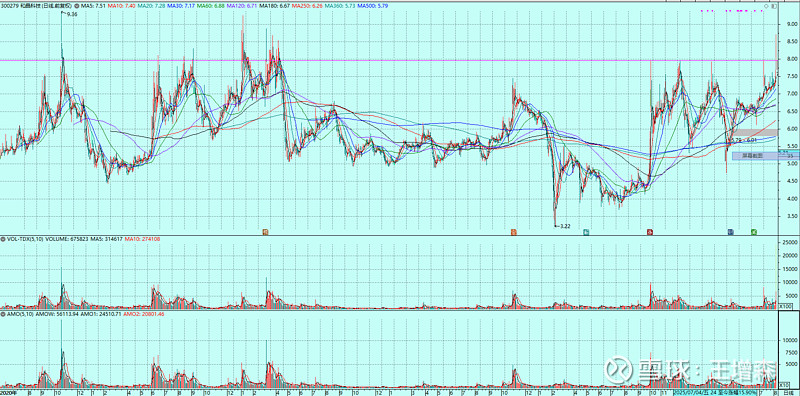800x396 pixels.
Task: Click the gray gap rectangle near 6.00
Action: 756,132
